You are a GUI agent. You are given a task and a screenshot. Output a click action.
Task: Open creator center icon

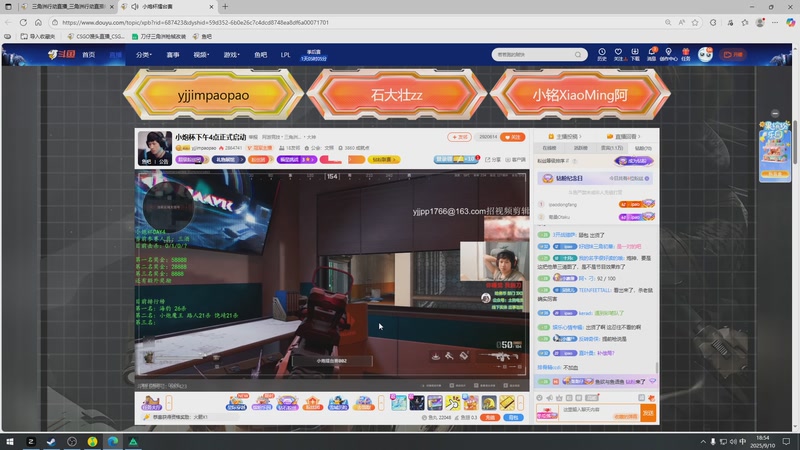point(668,54)
